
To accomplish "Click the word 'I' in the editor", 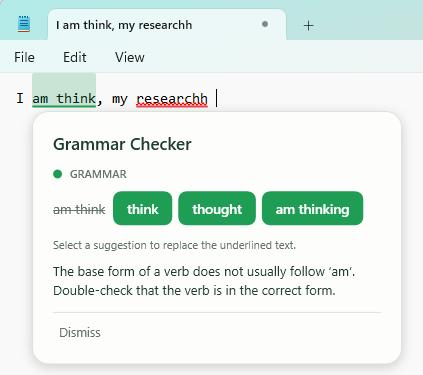I will 20,98.
